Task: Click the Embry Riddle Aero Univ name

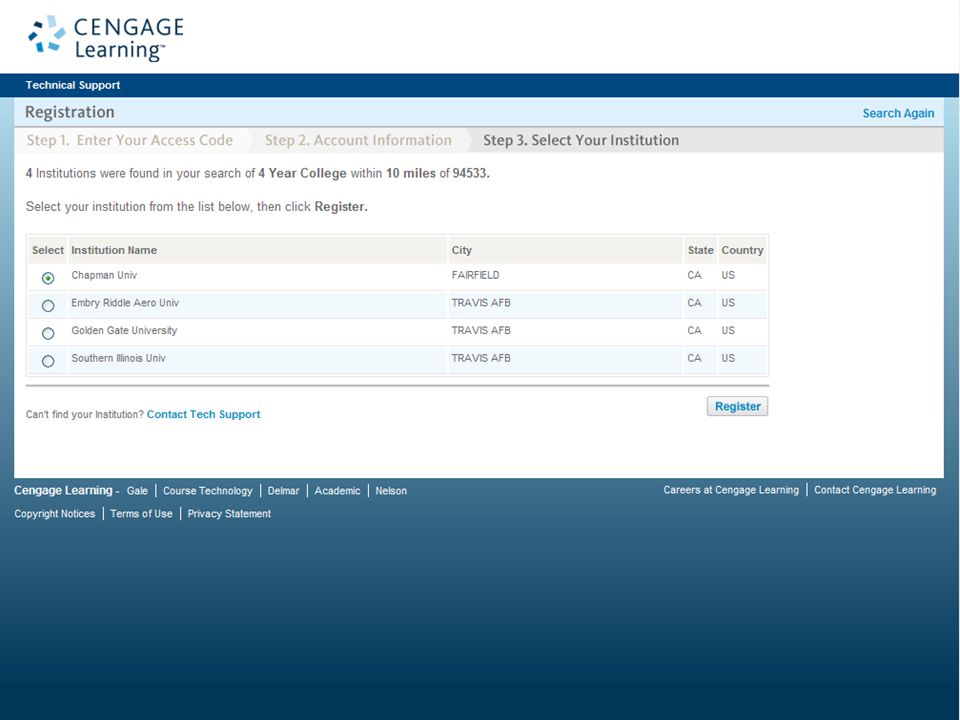Action: pyautogui.click(x=125, y=303)
